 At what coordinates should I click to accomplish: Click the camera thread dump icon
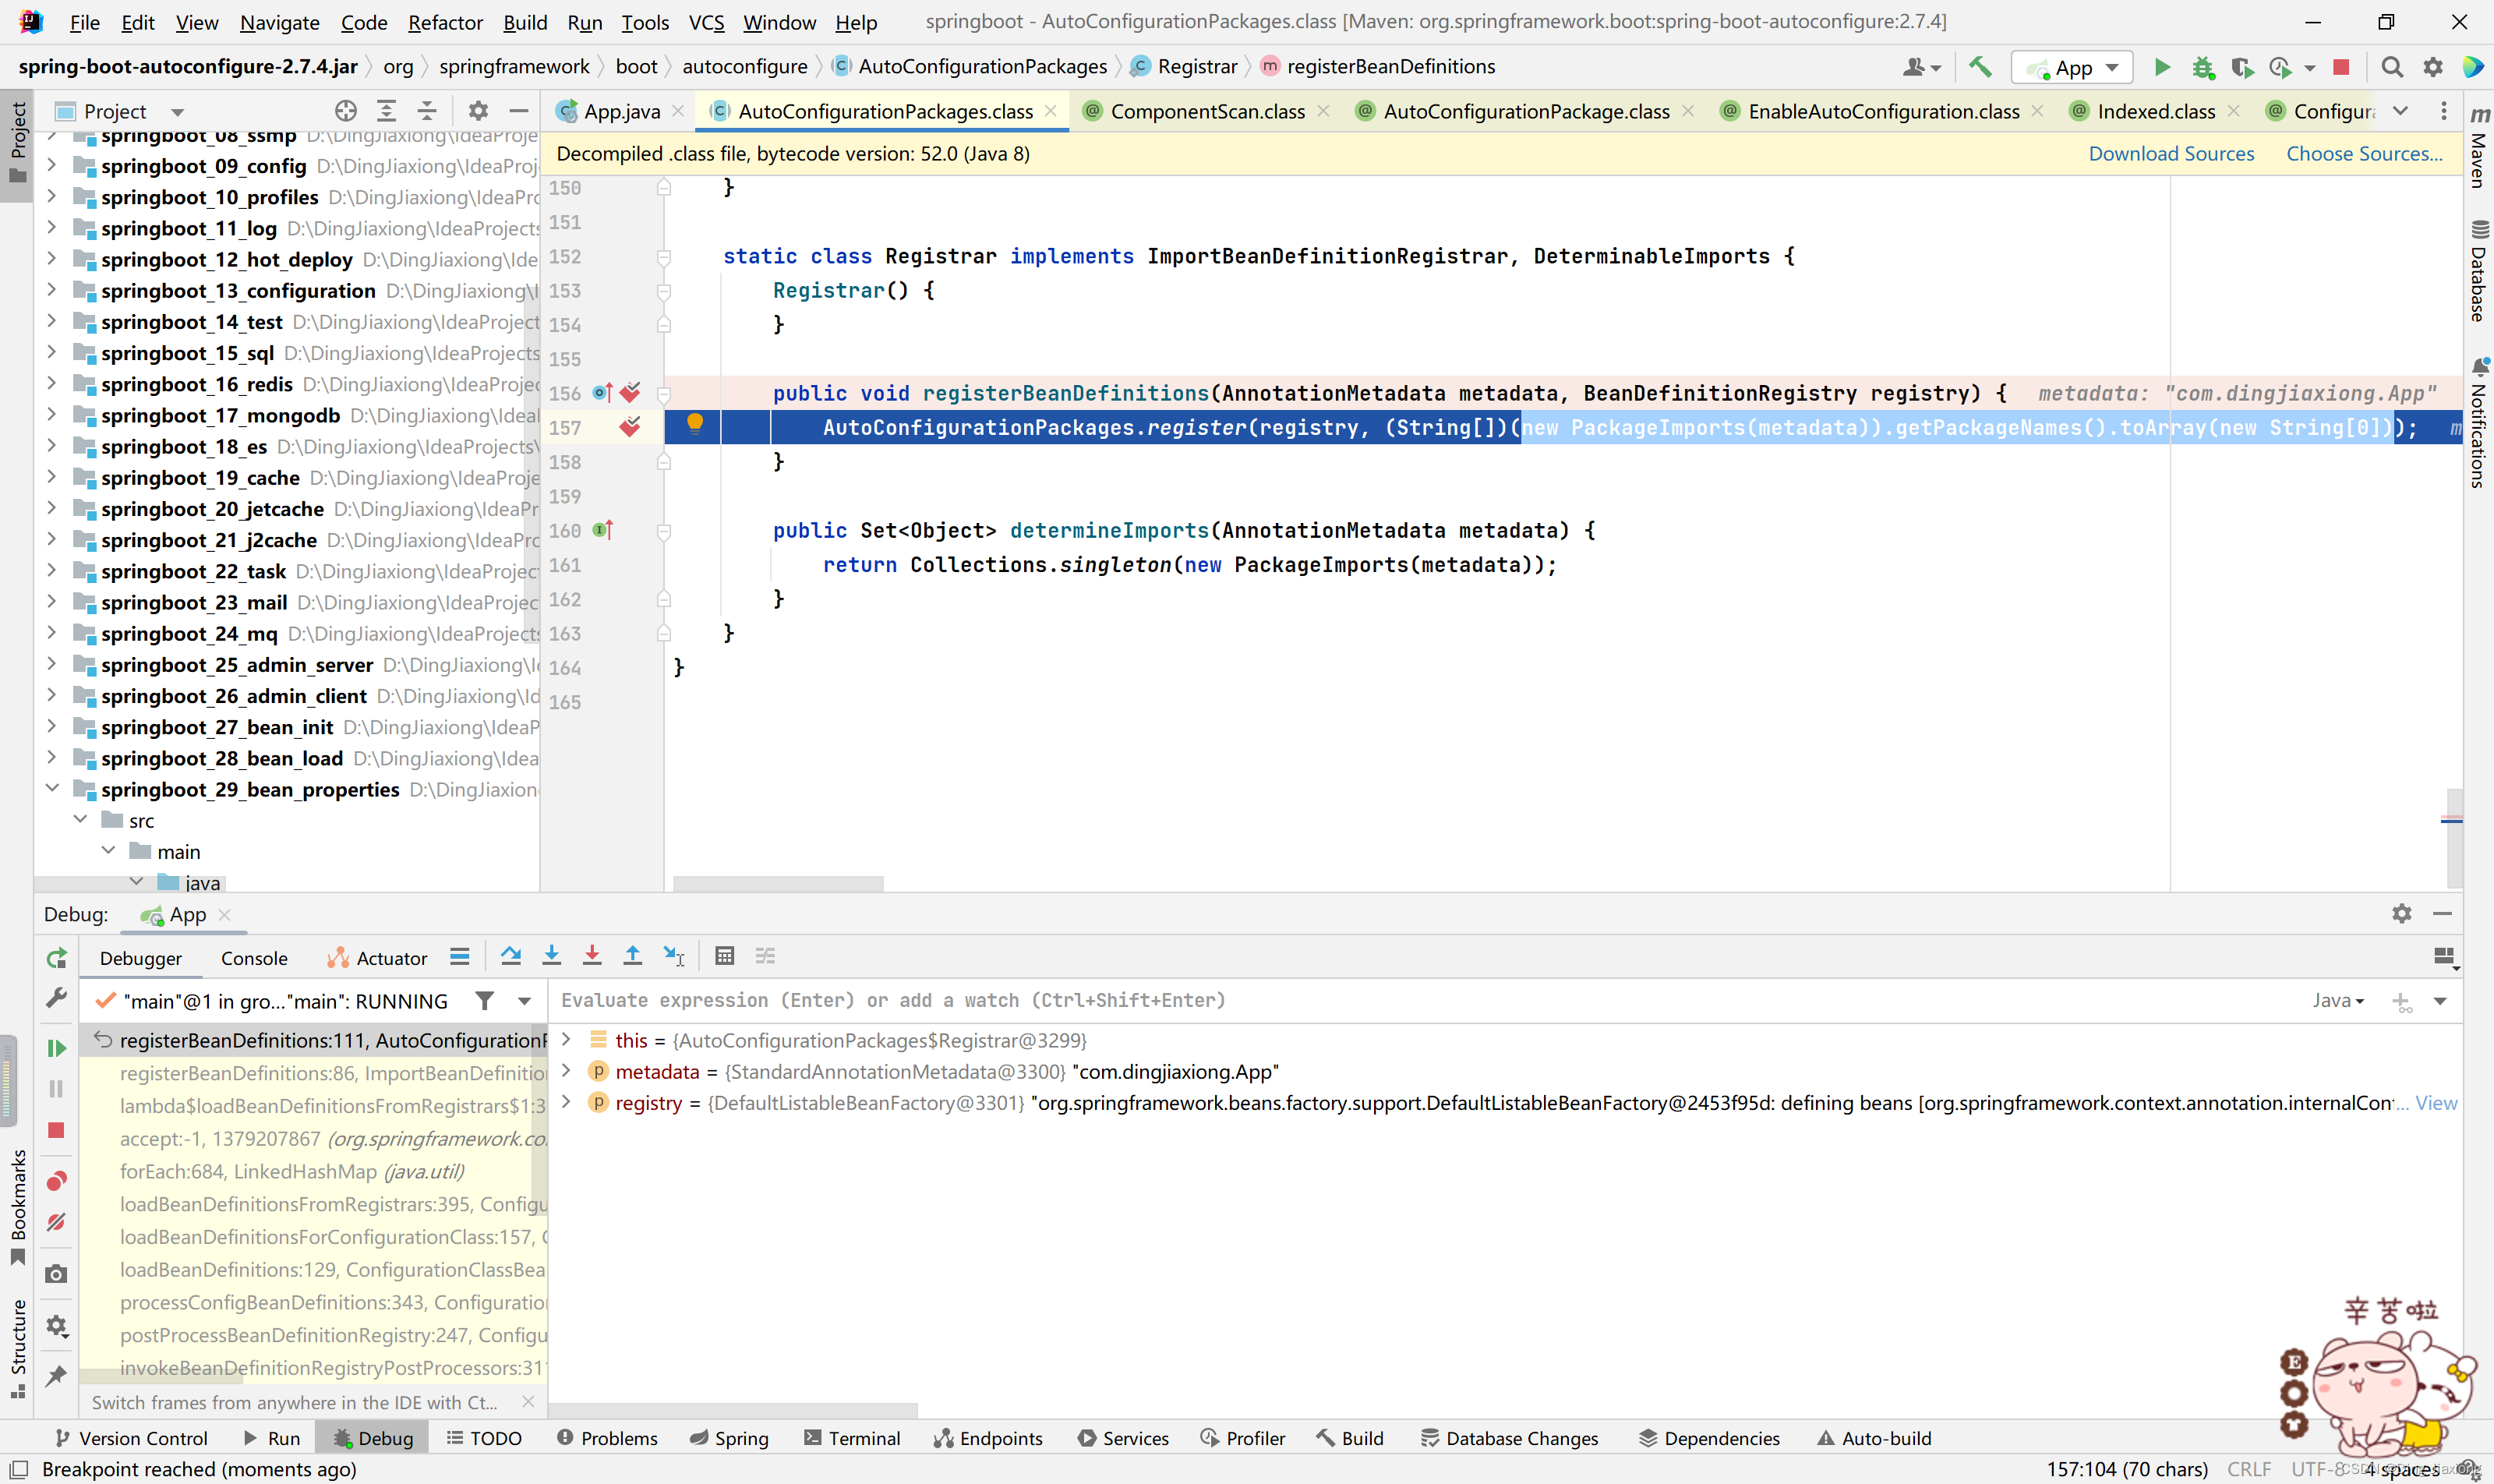(57, 1273)
